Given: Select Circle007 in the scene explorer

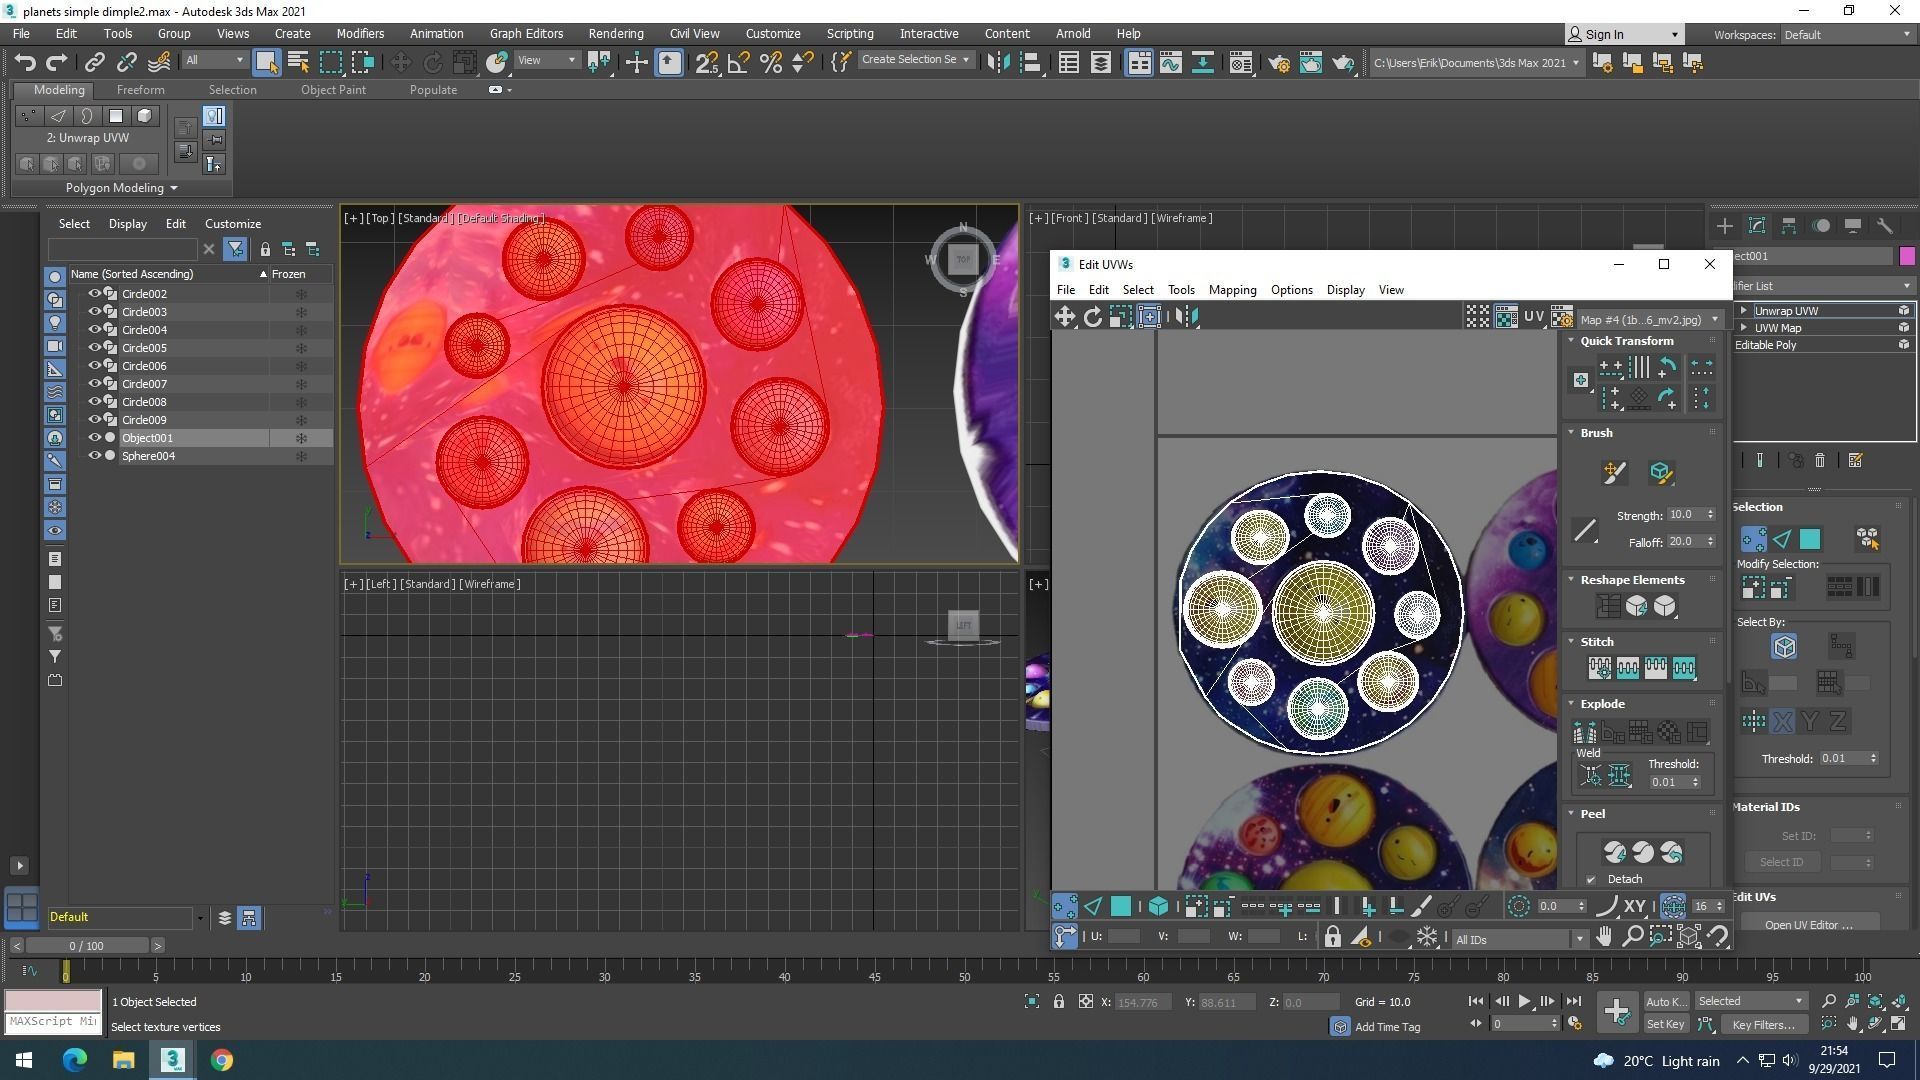Looking at the screenshot, I should [144, 383].
